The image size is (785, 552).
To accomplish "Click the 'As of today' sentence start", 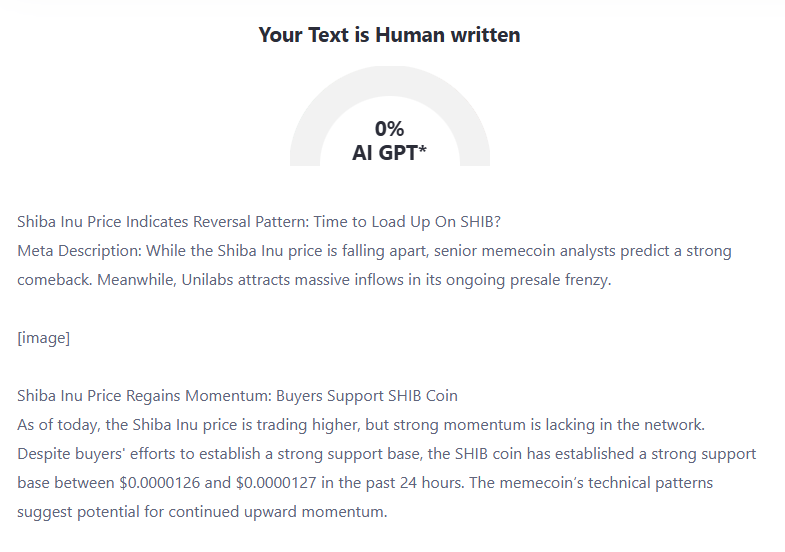I will (x=59, y=425).
